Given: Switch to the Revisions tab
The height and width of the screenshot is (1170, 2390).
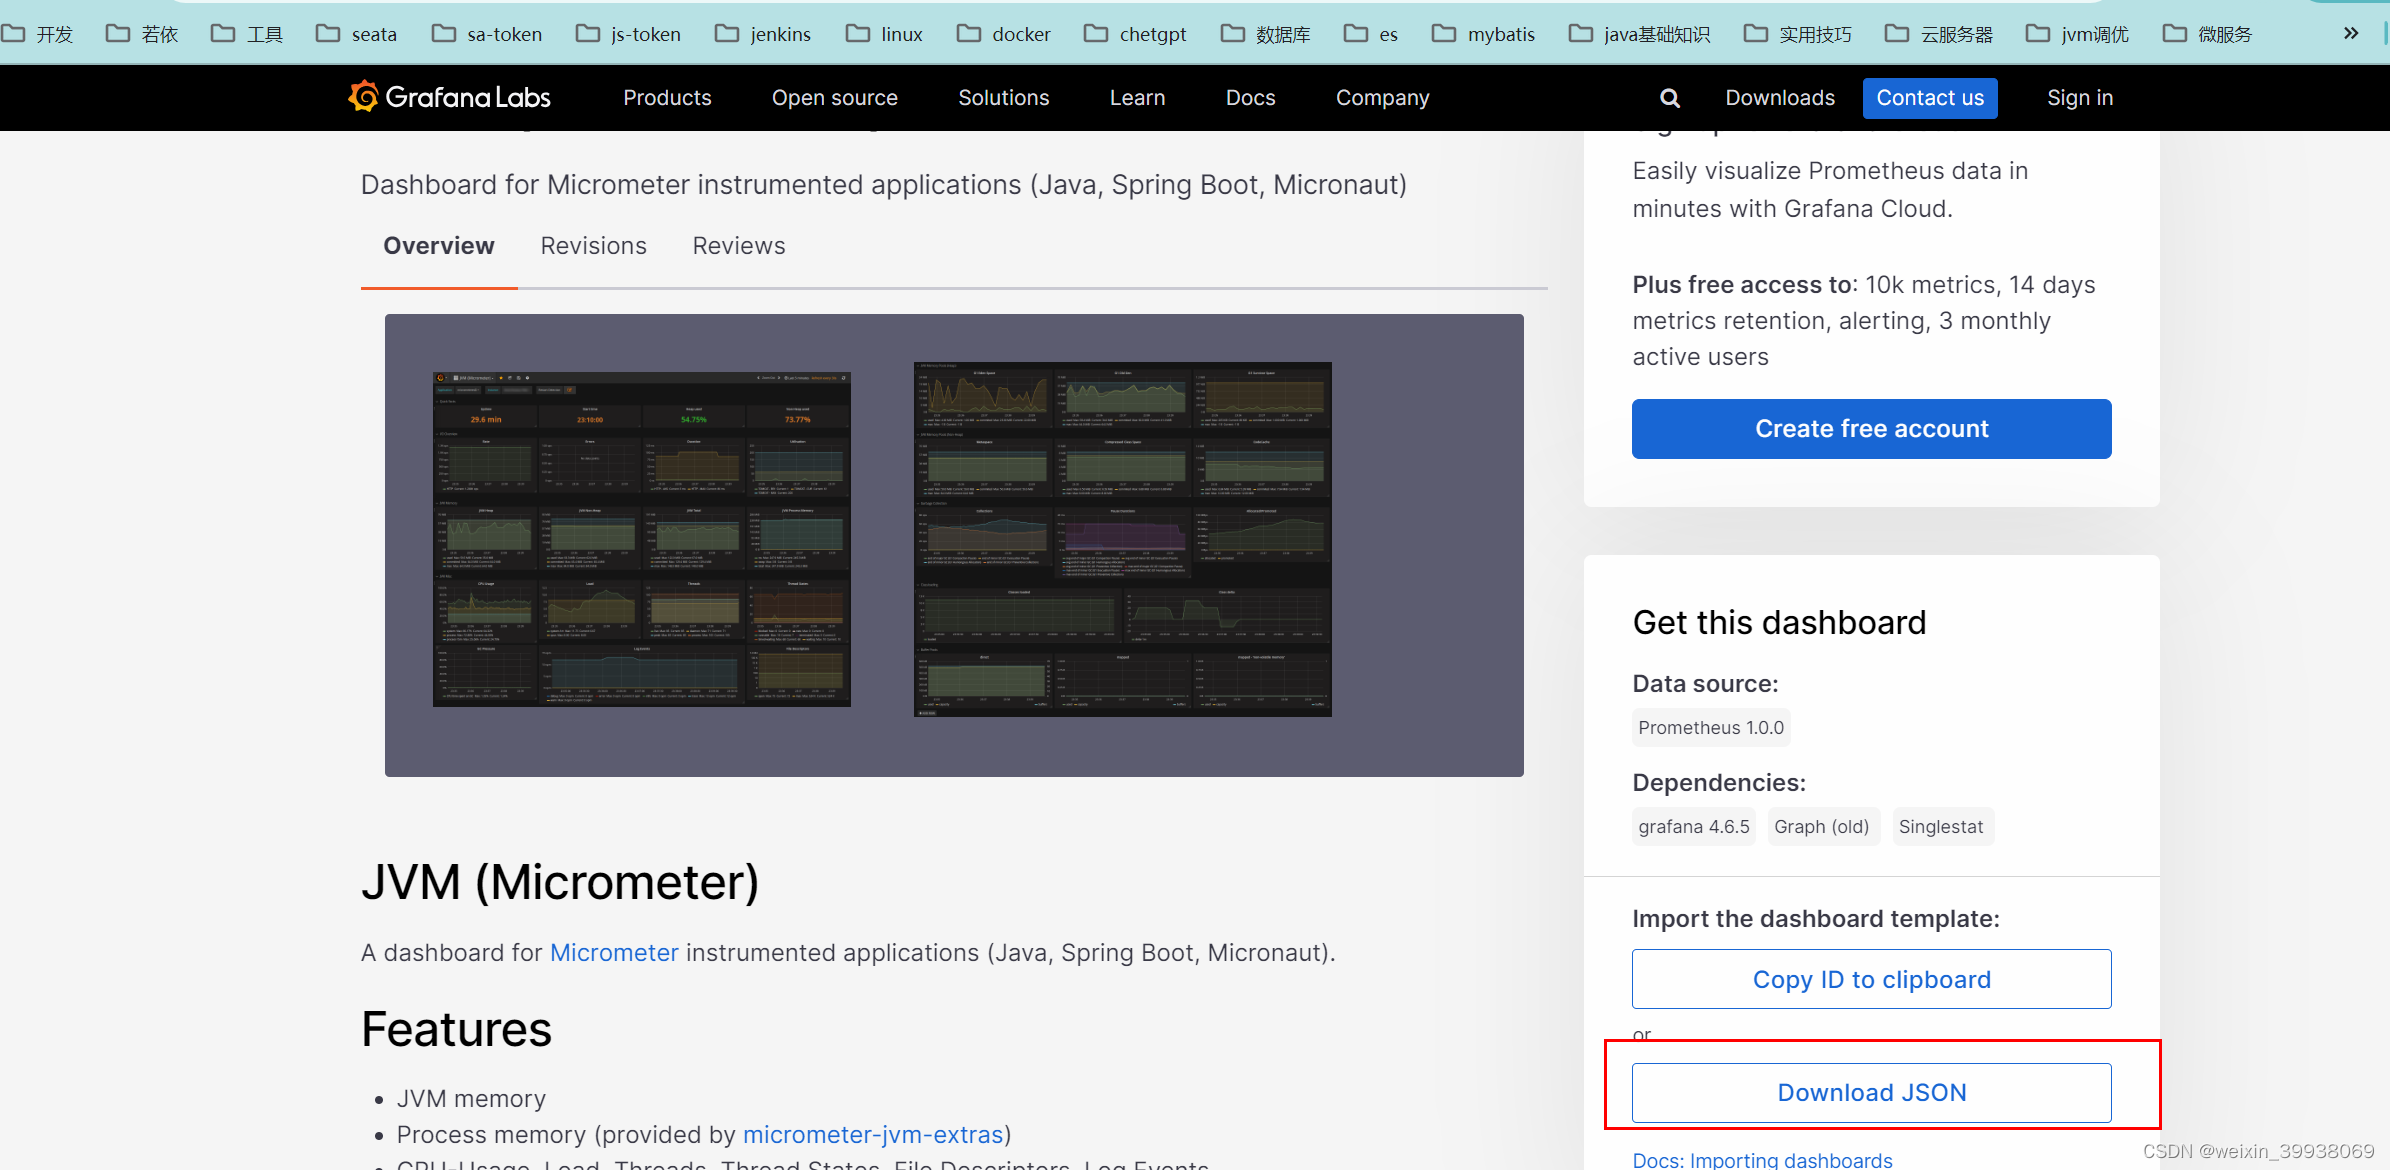Looking at the screenshot, I should click(x=593, y=246).
